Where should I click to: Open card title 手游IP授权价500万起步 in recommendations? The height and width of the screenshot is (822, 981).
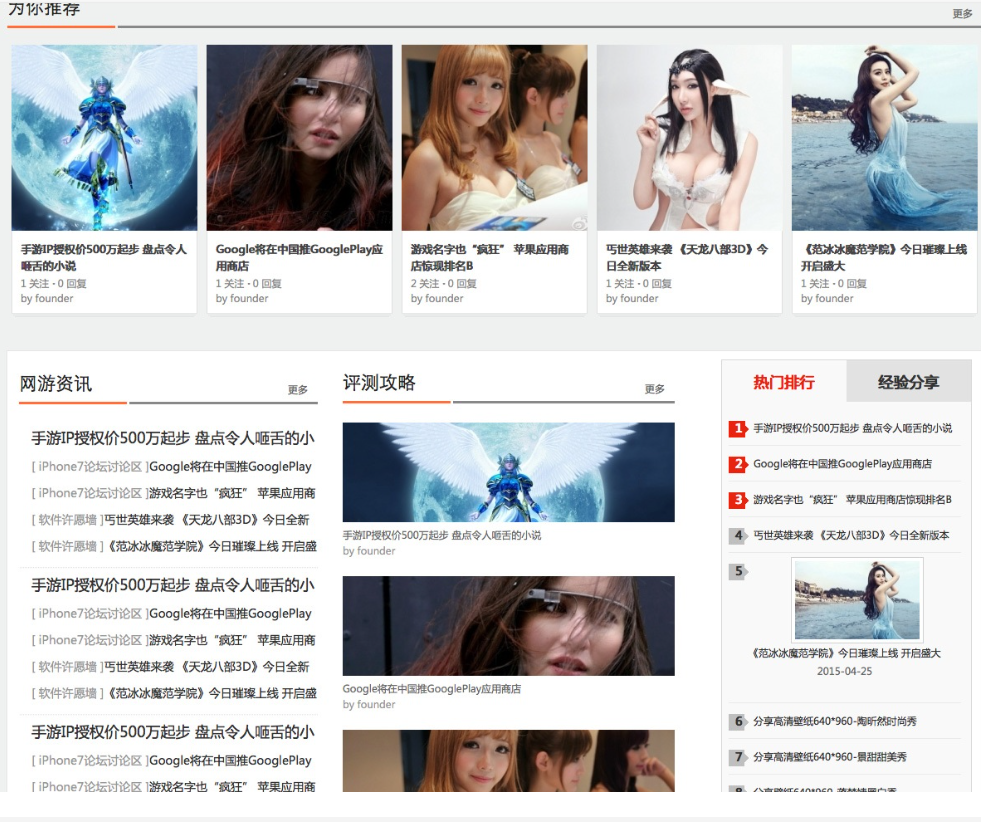point(104,257)
